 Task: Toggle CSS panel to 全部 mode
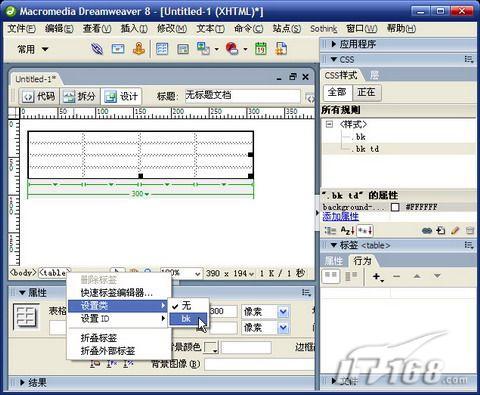point(337,92)
